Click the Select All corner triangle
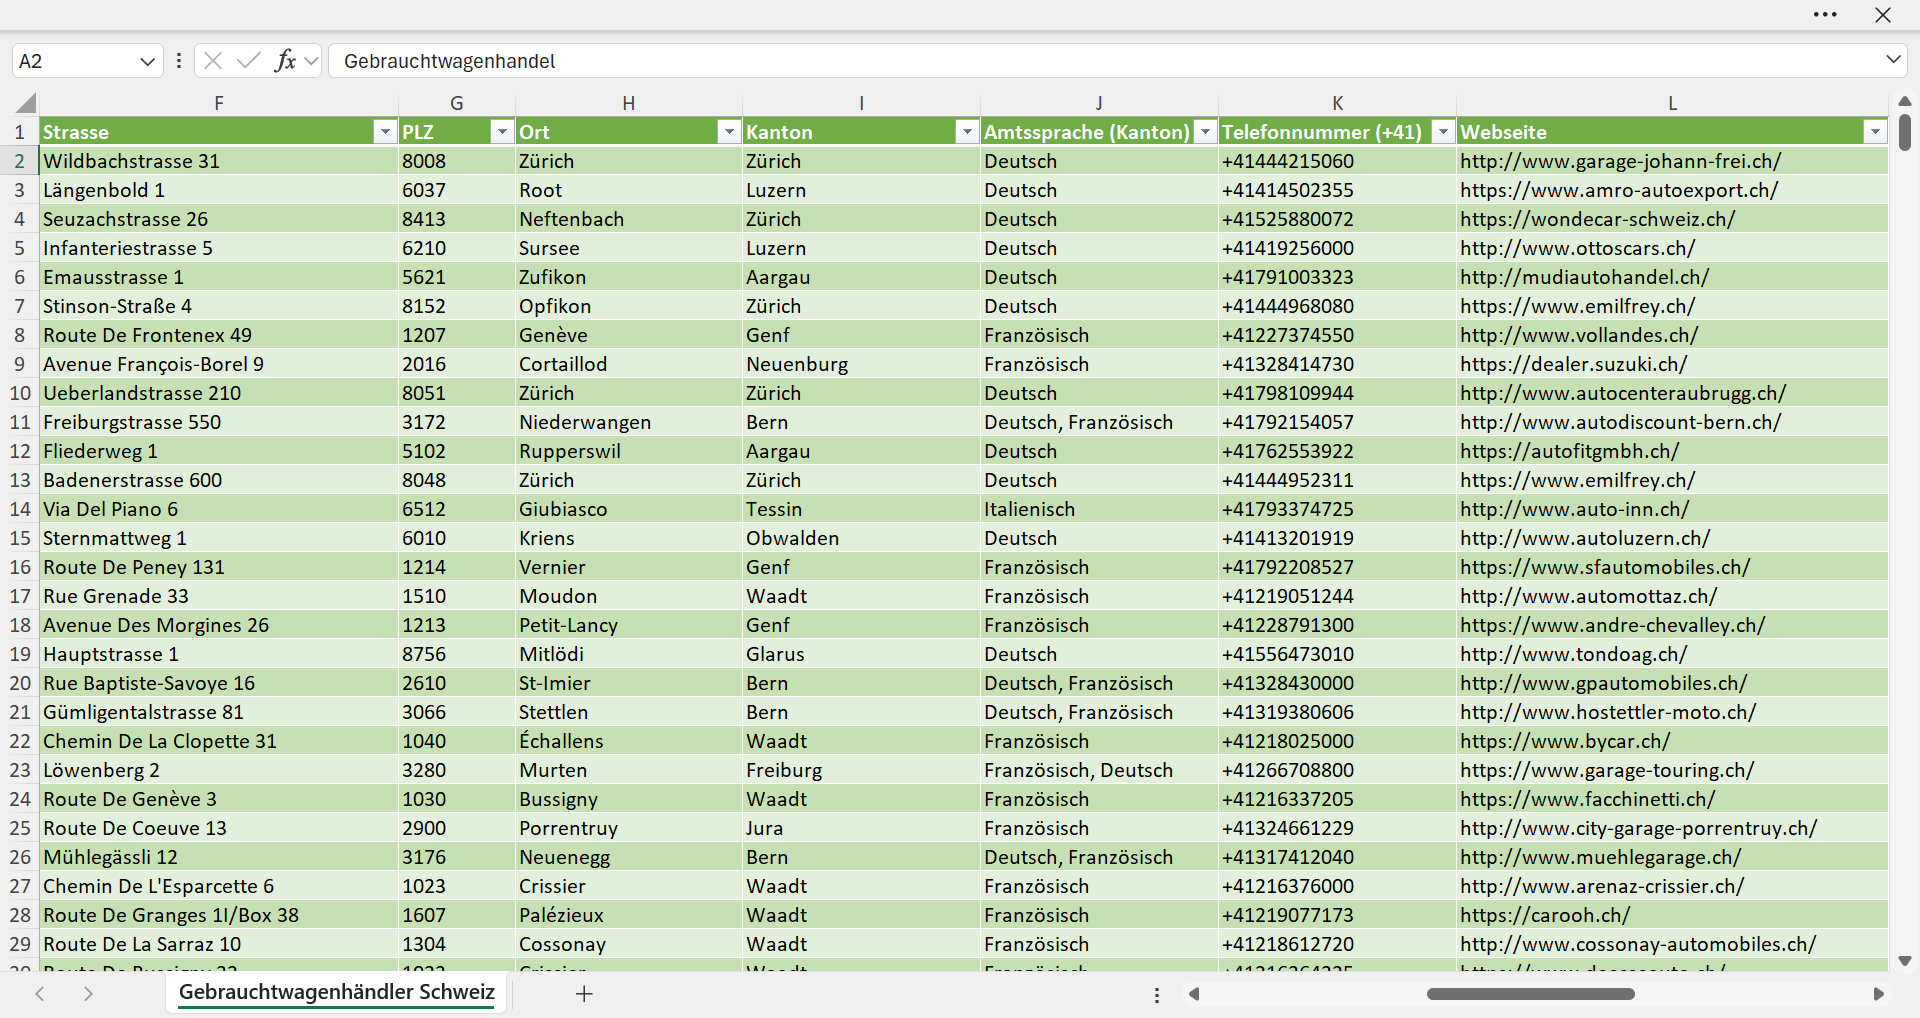This screenshot has width=1920, height=1018. pyautogui.click(x=26, y=103)
